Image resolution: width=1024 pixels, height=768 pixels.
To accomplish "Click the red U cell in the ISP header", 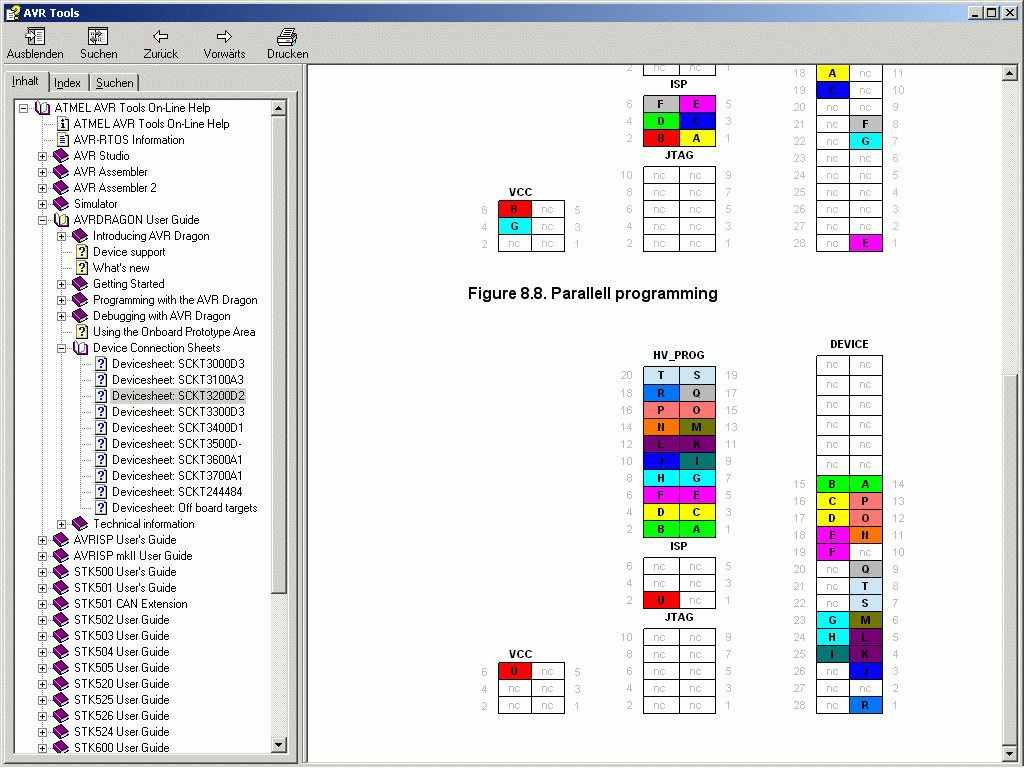I will click(661, 600).
